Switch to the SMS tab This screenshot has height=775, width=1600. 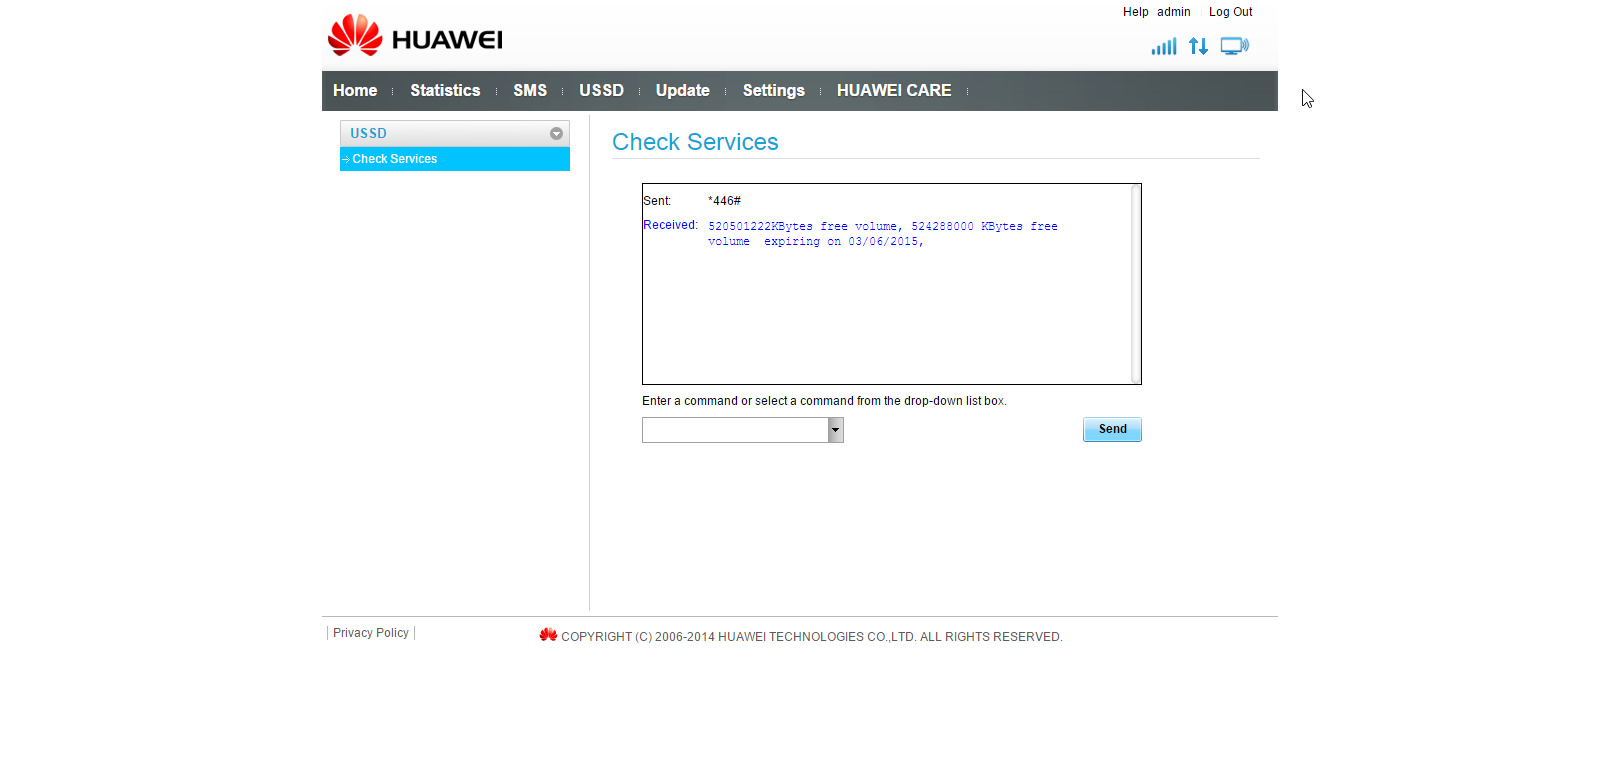point(530,91)
